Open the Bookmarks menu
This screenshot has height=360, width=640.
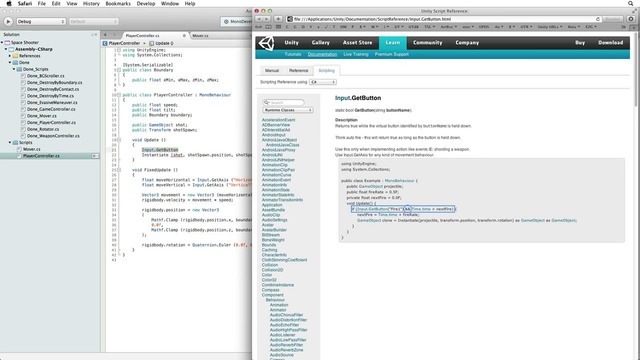tap(118, 4)
